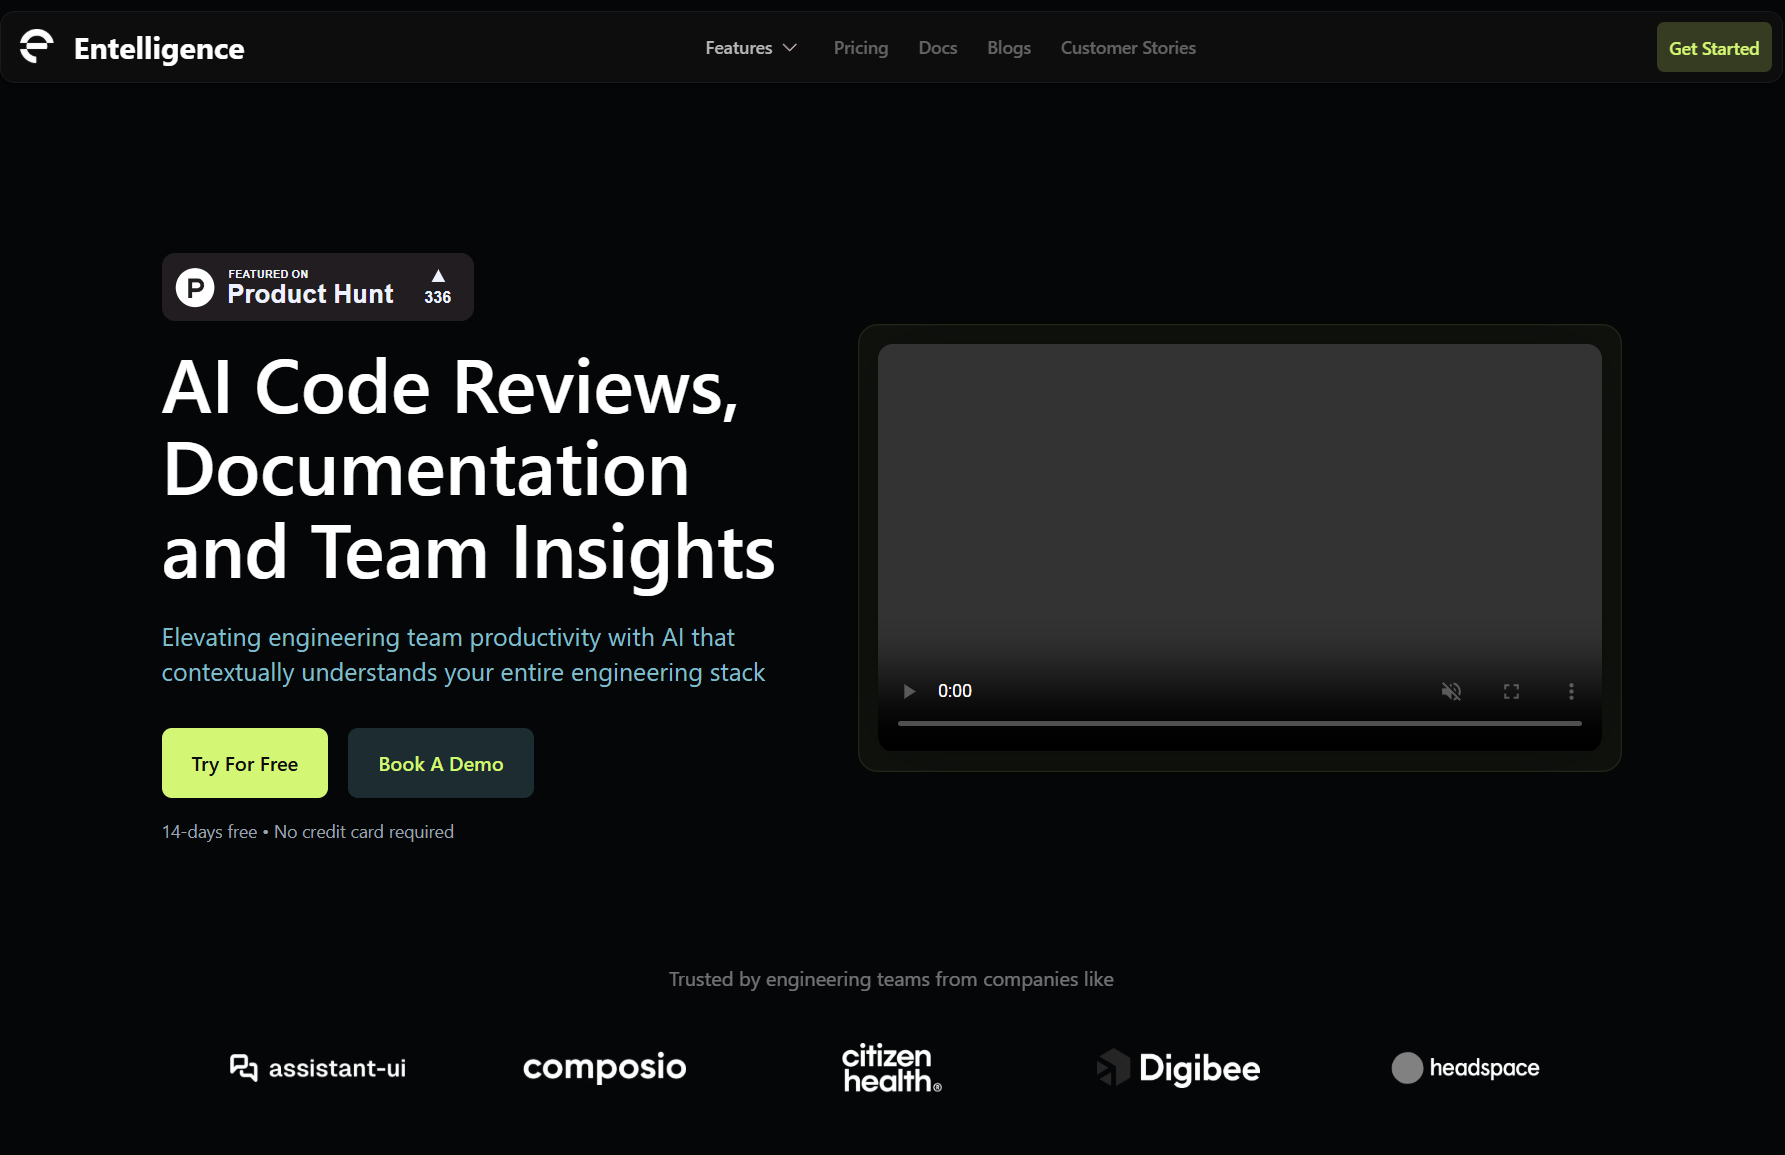Open the Blogs page
The image size is (1785, 1155).
tap(1008, 48)
